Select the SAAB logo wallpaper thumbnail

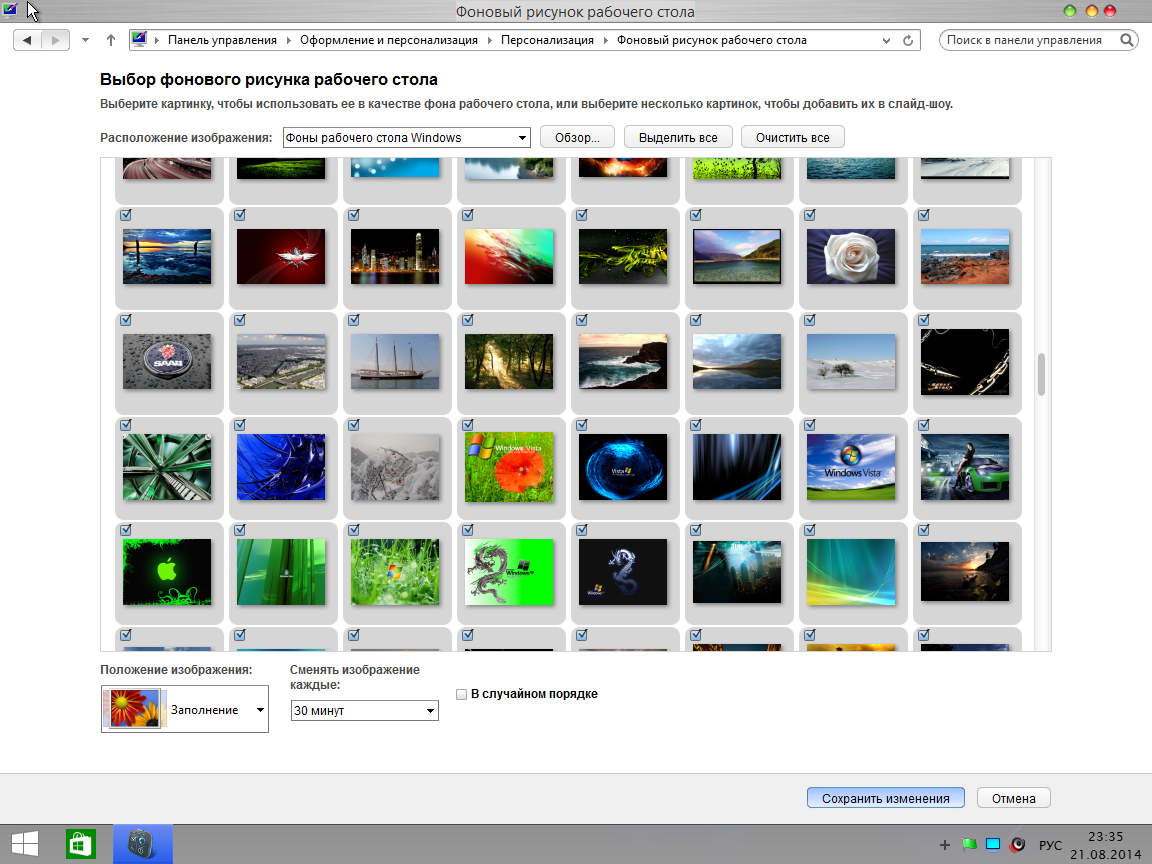[167, 361]
